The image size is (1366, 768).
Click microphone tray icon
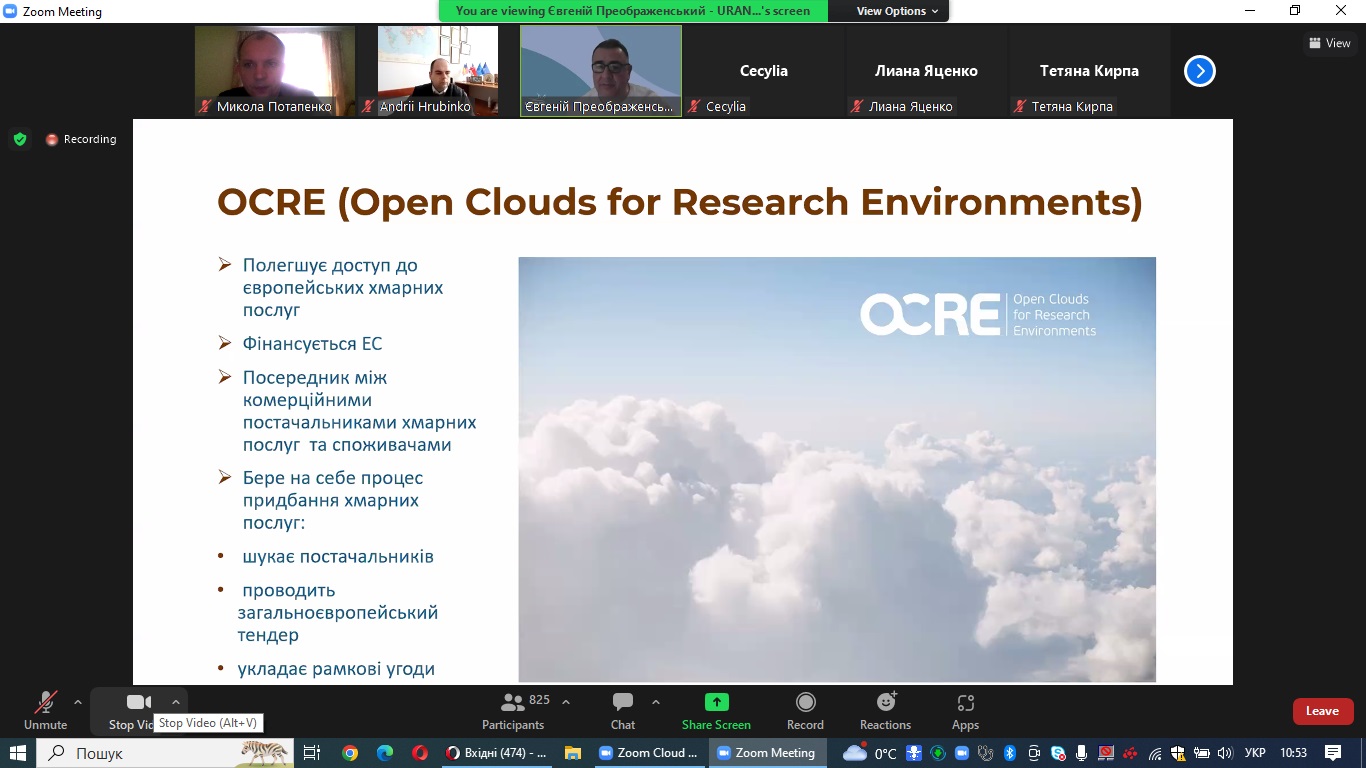click(x=1081, y=753)
